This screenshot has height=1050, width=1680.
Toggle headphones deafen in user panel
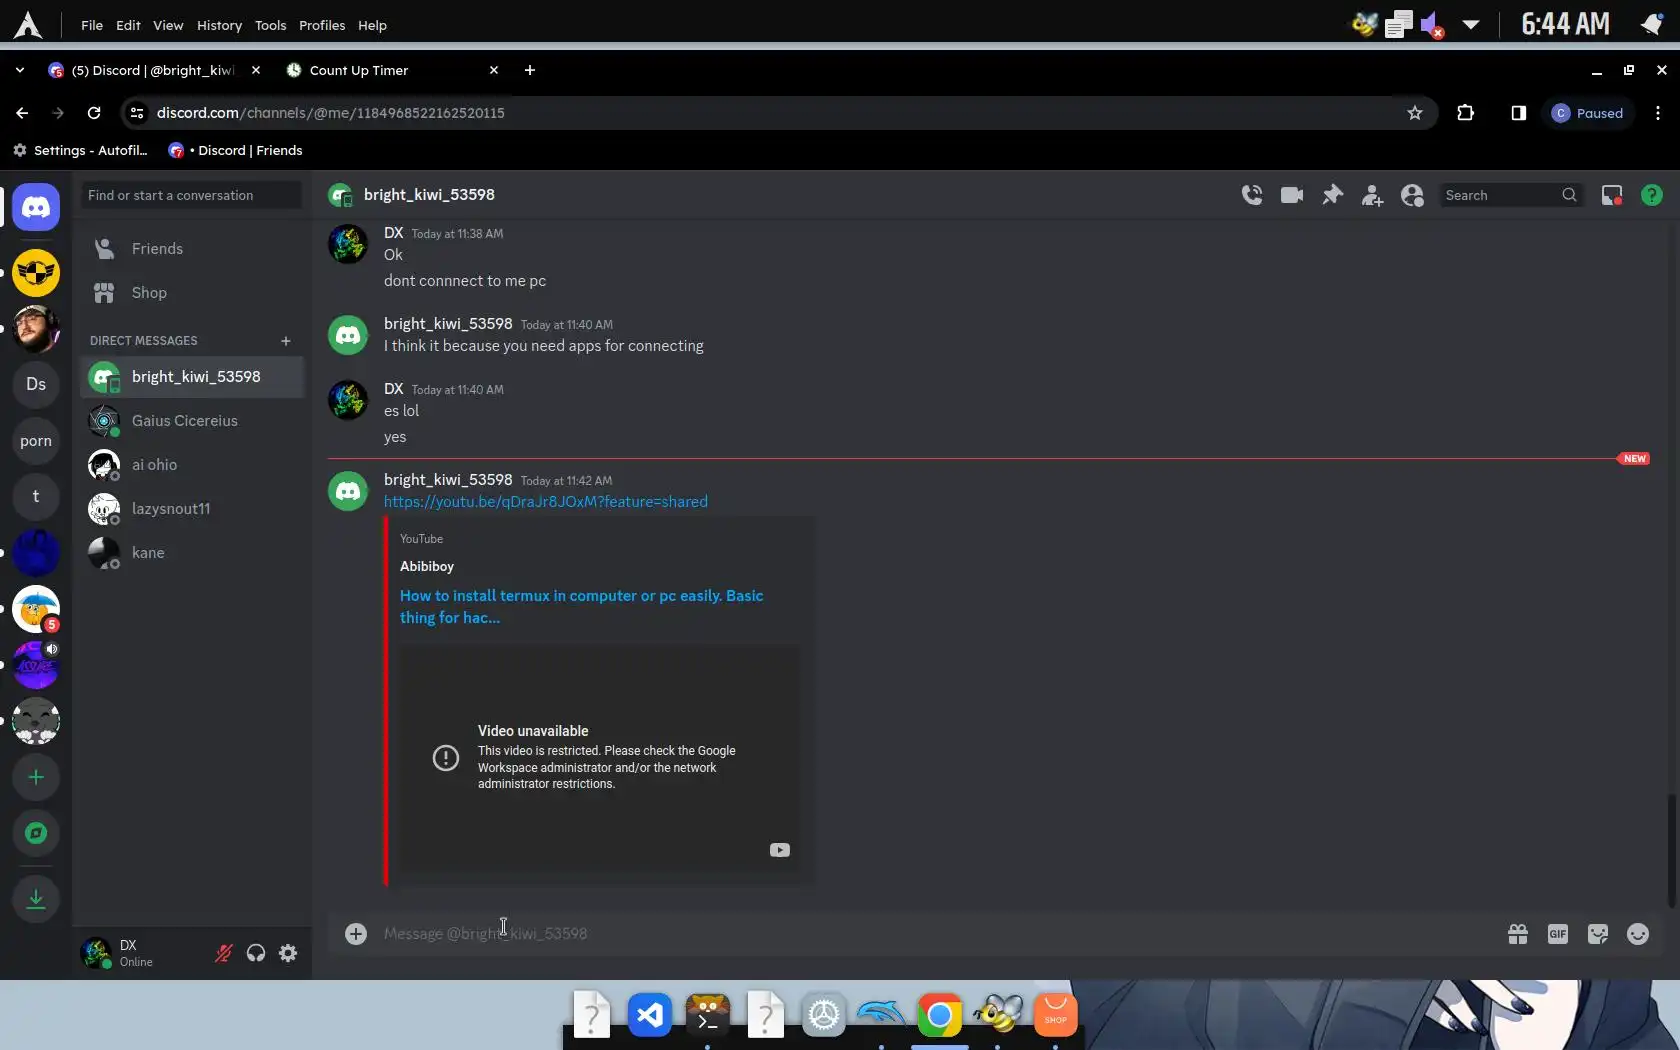click(256, 953)
